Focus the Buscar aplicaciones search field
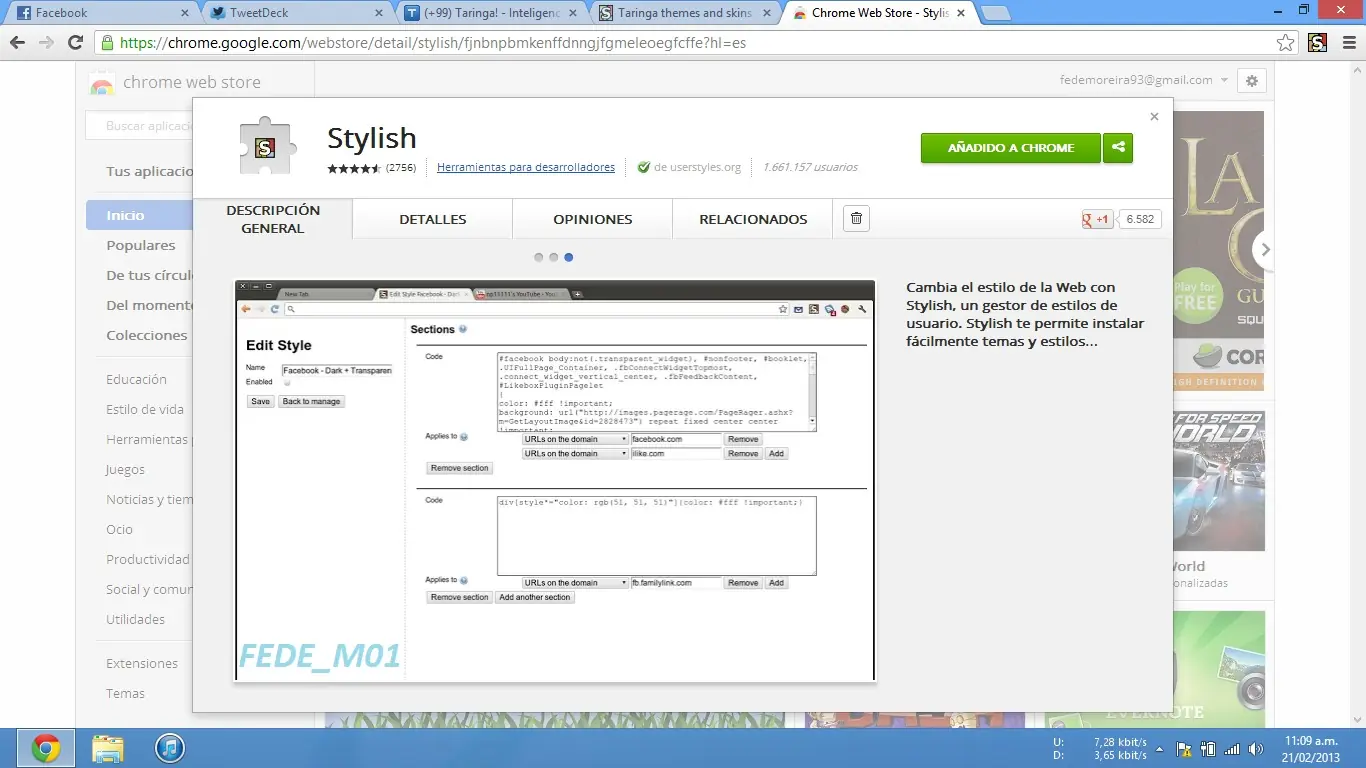Viewport: 1366px width, 768px height. (139, 126)
